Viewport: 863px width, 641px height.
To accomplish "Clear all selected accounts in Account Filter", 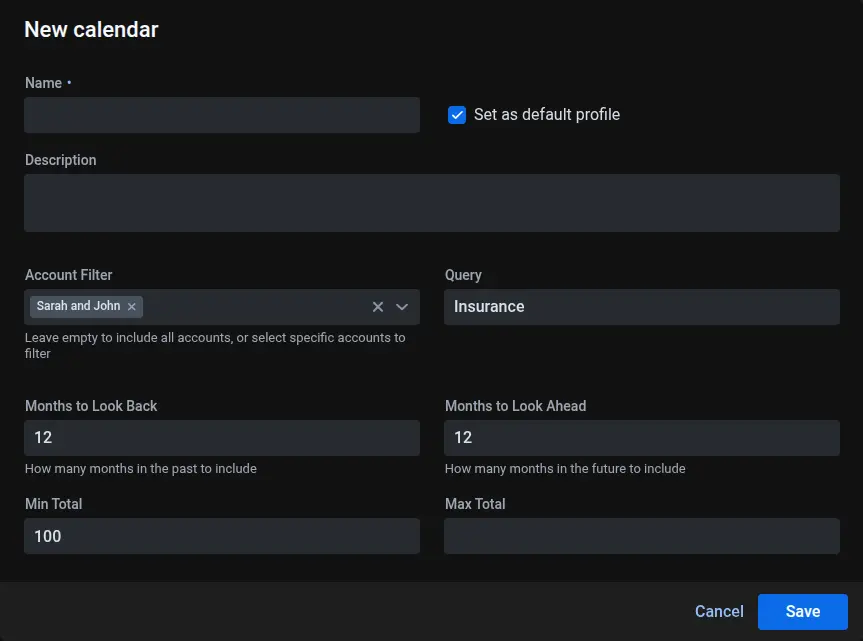I will coord(378,307).
